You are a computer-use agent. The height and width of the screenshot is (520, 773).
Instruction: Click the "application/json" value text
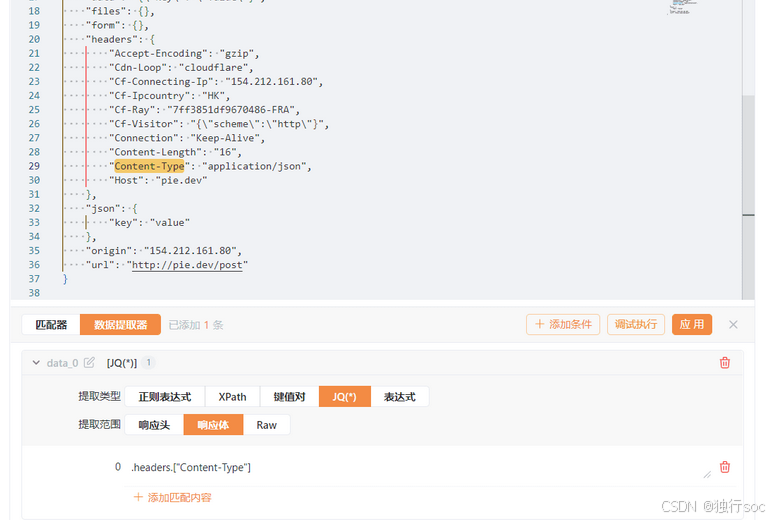coord(254,166)
